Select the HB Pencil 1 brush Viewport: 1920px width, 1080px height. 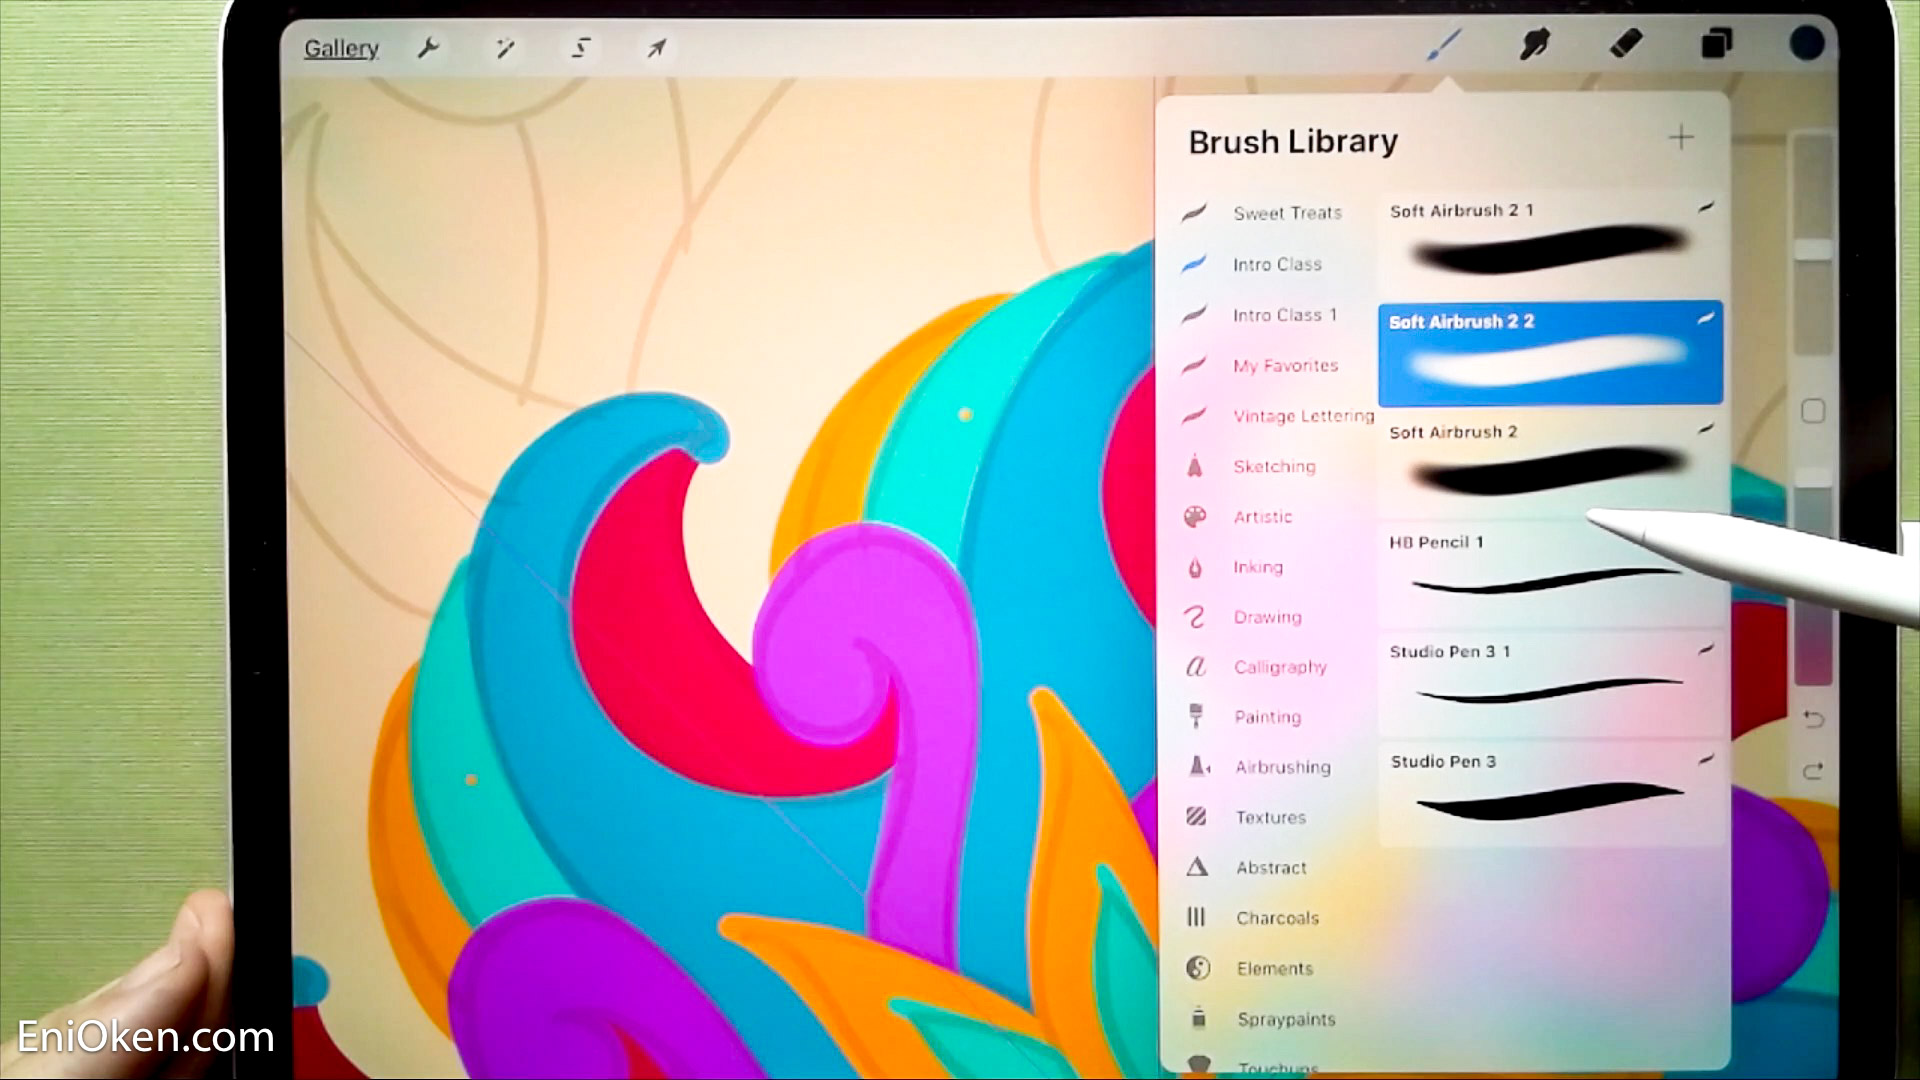pos(1550,573)
